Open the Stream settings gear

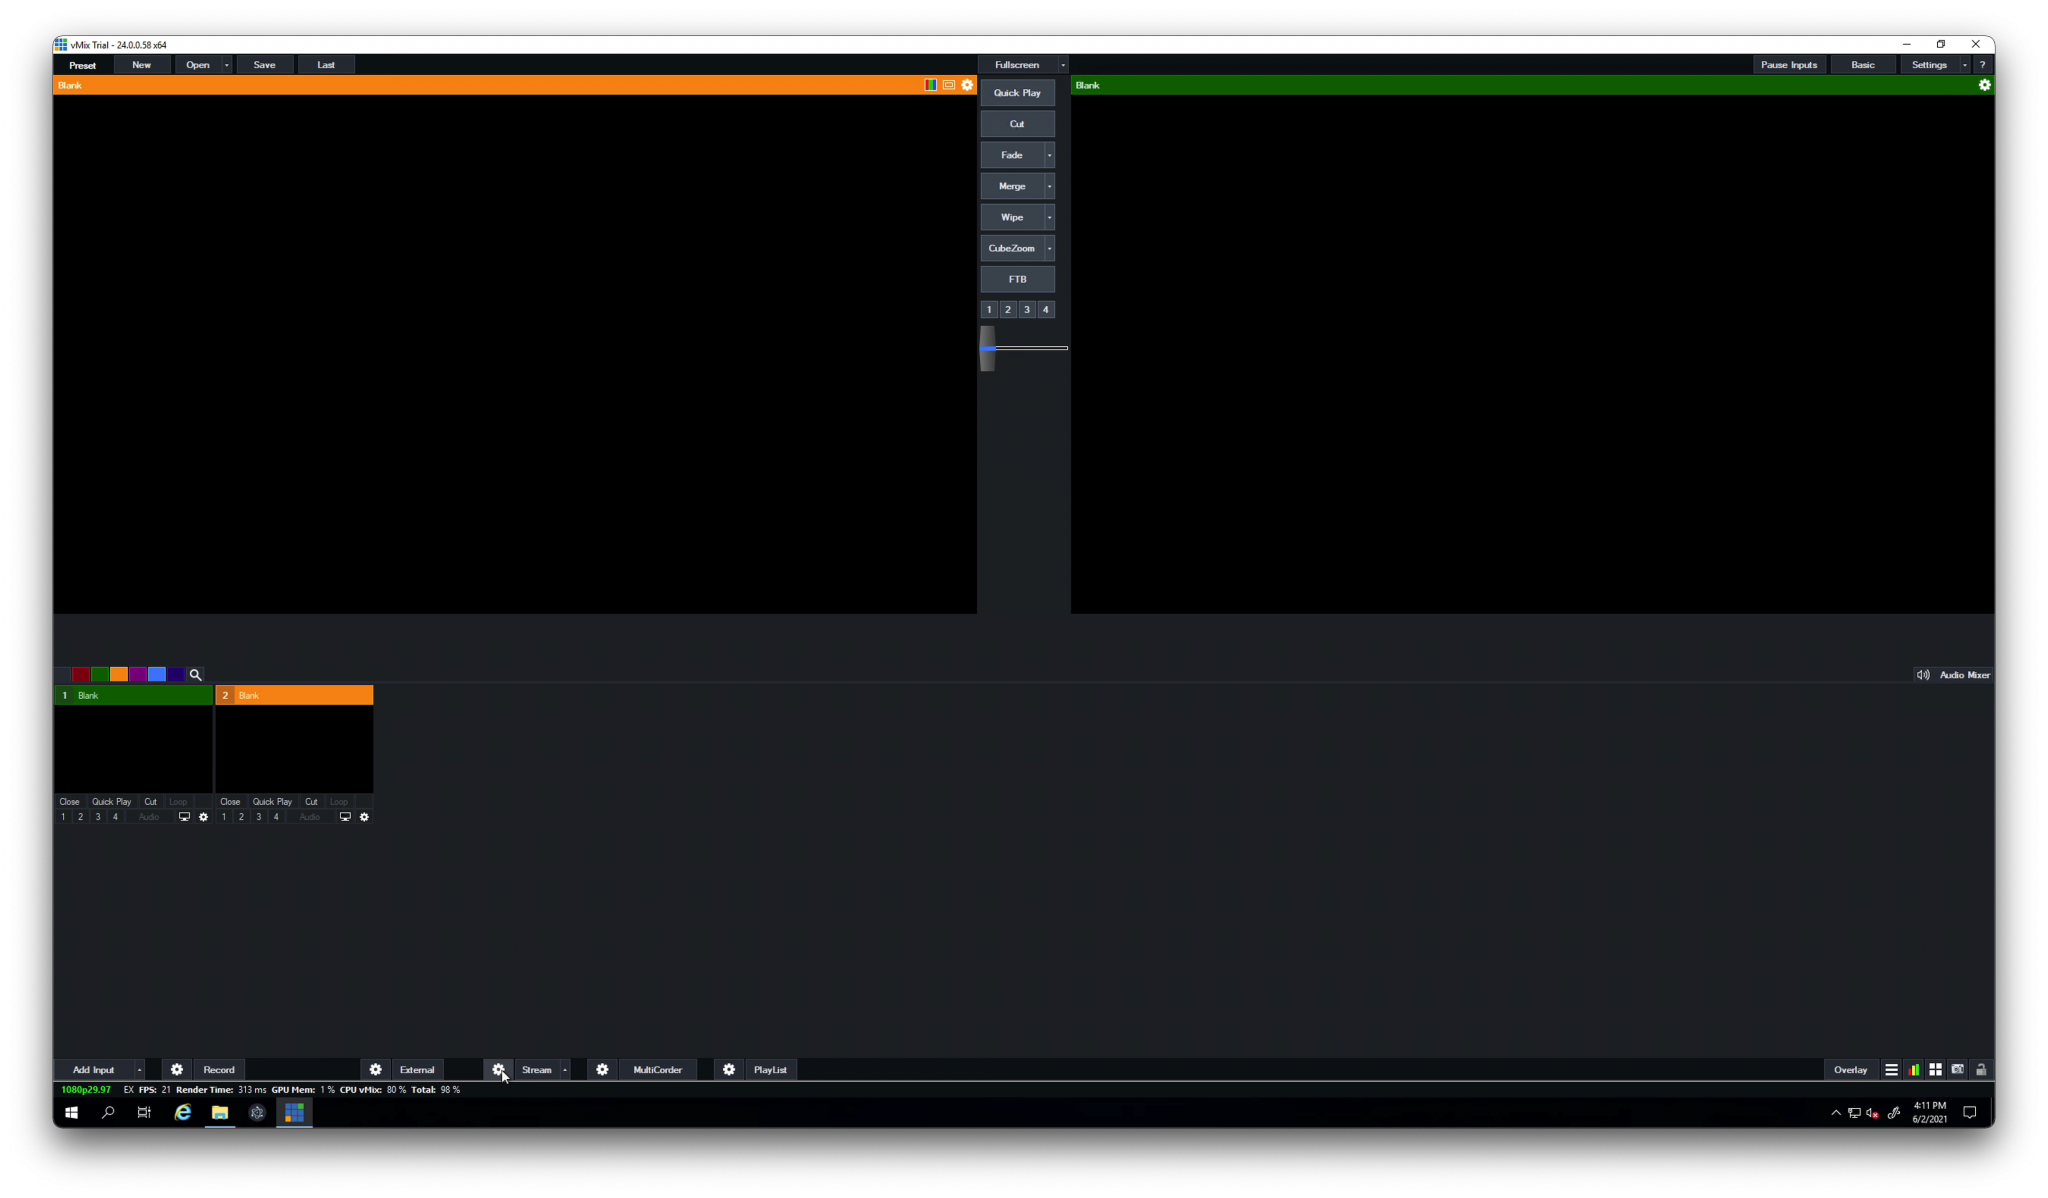point(498,1069)
